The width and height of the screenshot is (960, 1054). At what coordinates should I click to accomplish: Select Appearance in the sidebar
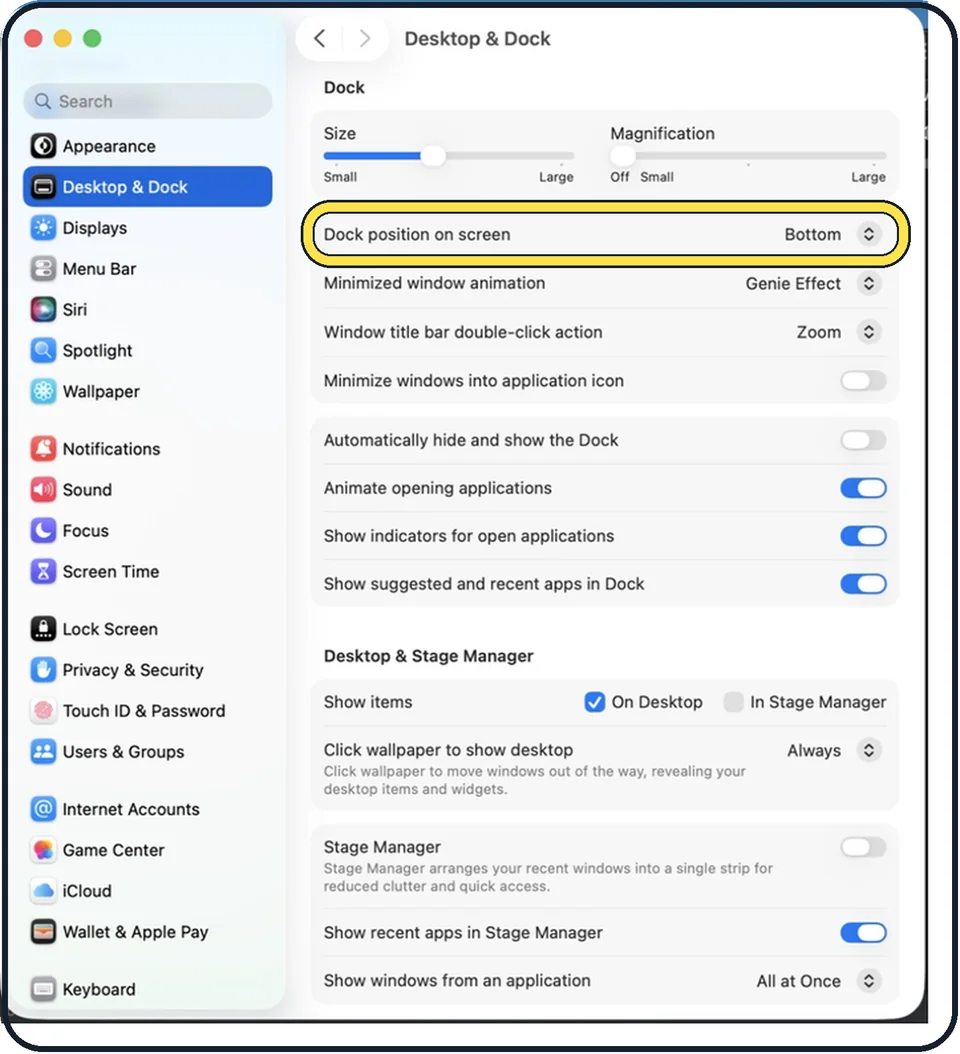tap(148, 146)
